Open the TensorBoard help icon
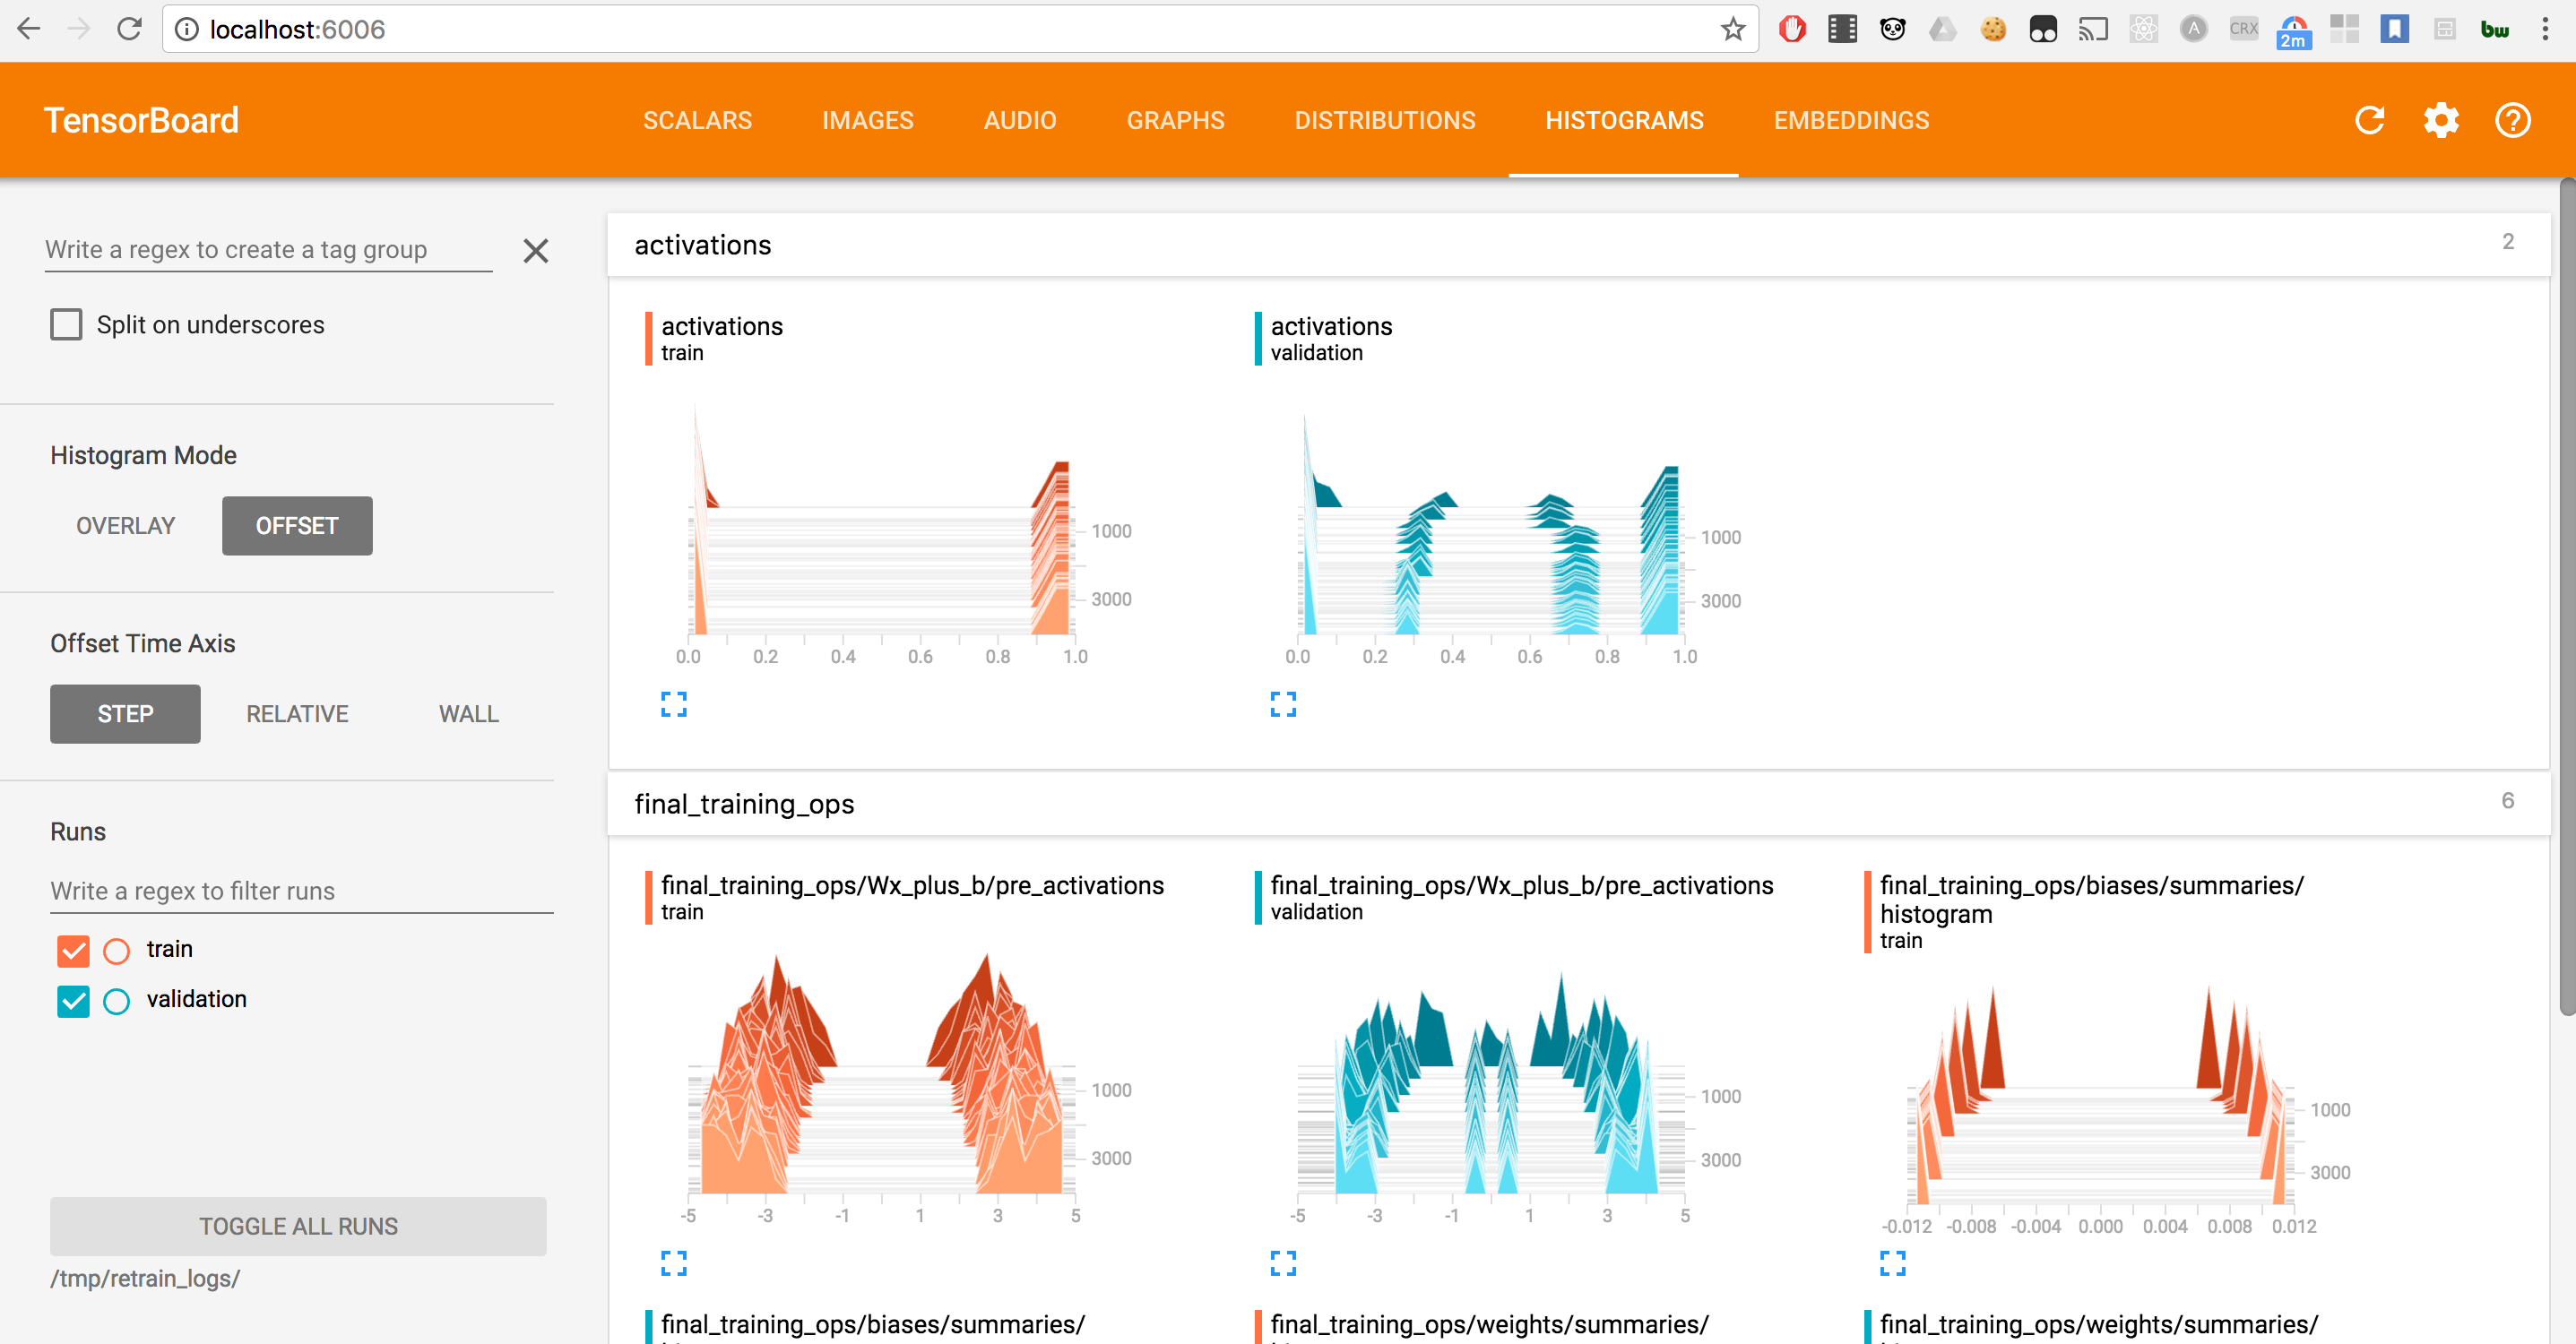2576x1344 pixels. click(x=2512, y=120)
